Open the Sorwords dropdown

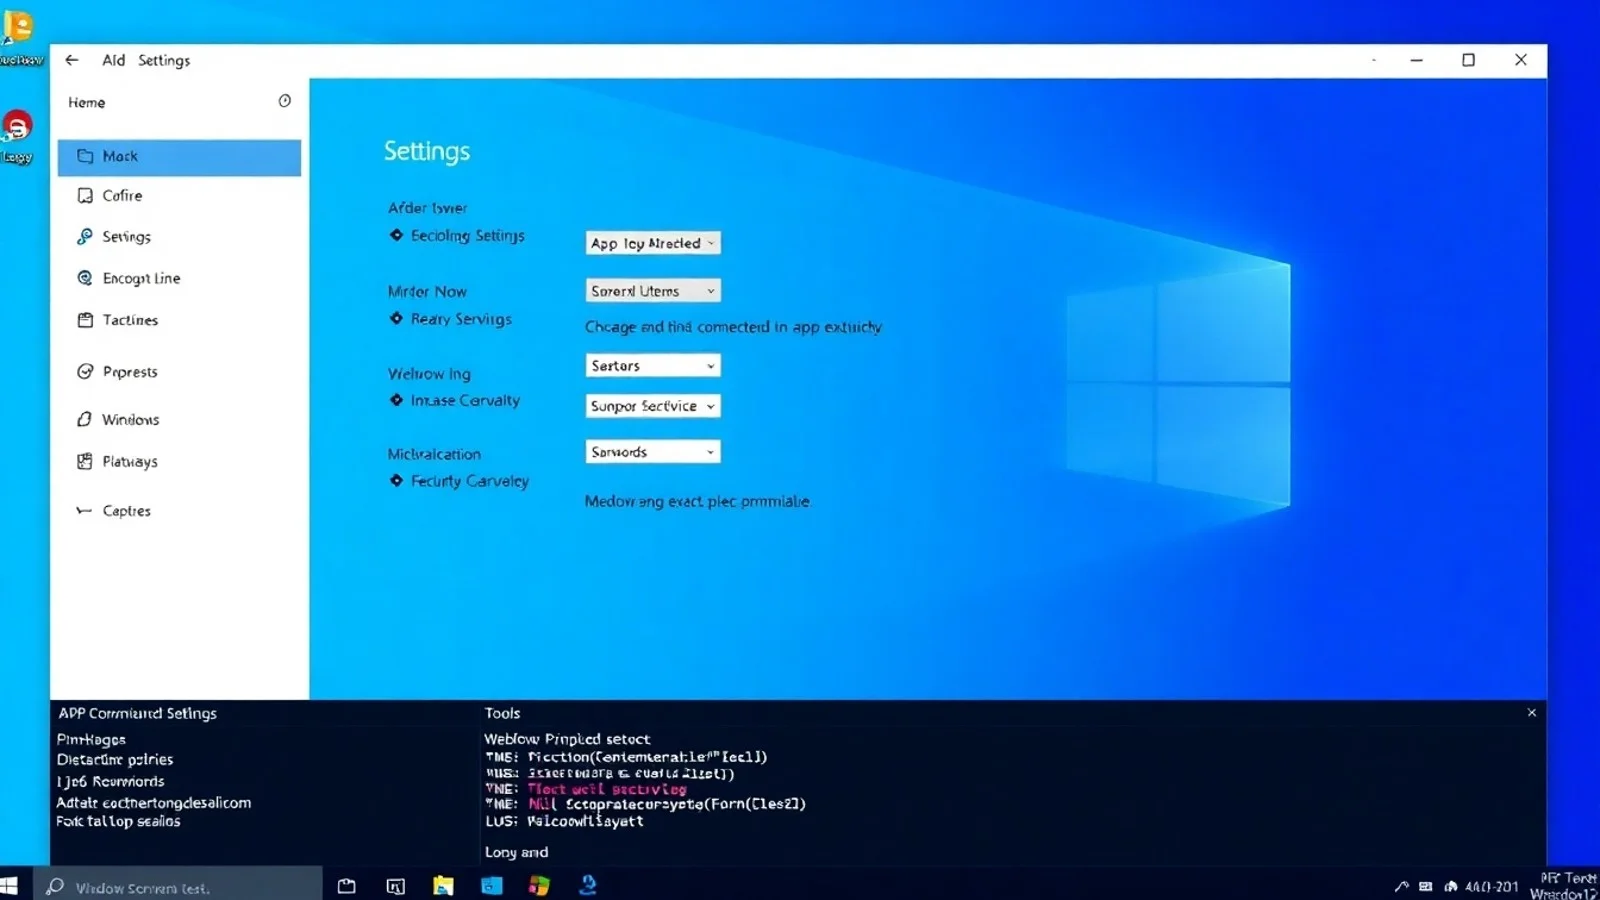653,452
